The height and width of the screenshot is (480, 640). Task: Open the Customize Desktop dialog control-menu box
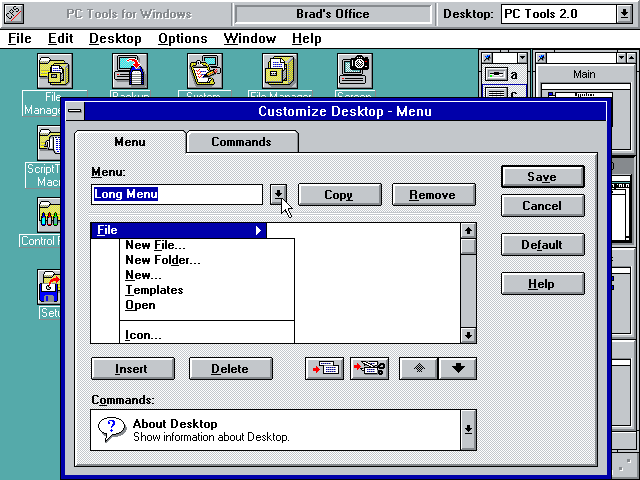pos(75,111)
